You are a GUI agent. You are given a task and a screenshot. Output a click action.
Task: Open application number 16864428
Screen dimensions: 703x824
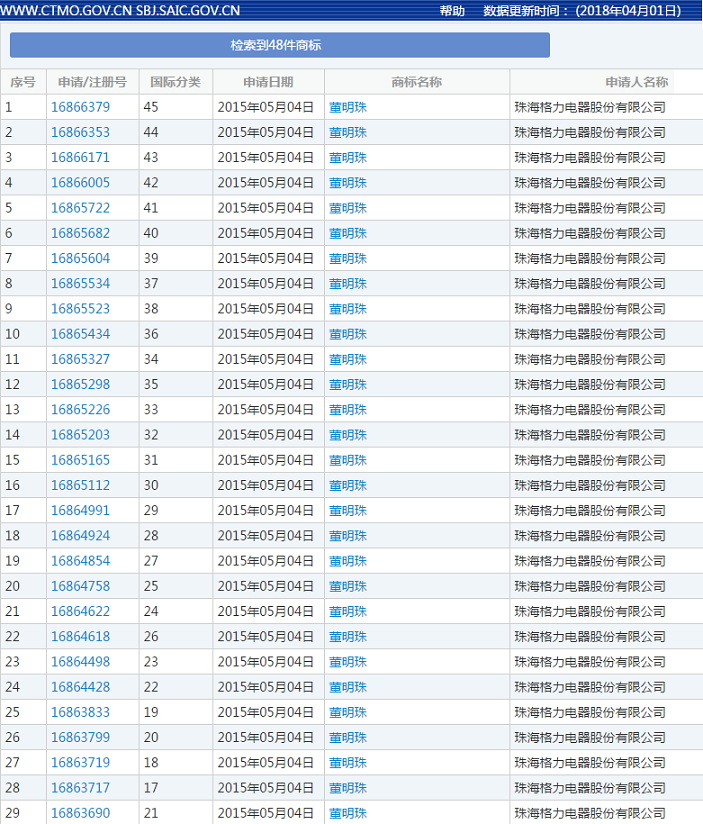[x=80, y=686]
